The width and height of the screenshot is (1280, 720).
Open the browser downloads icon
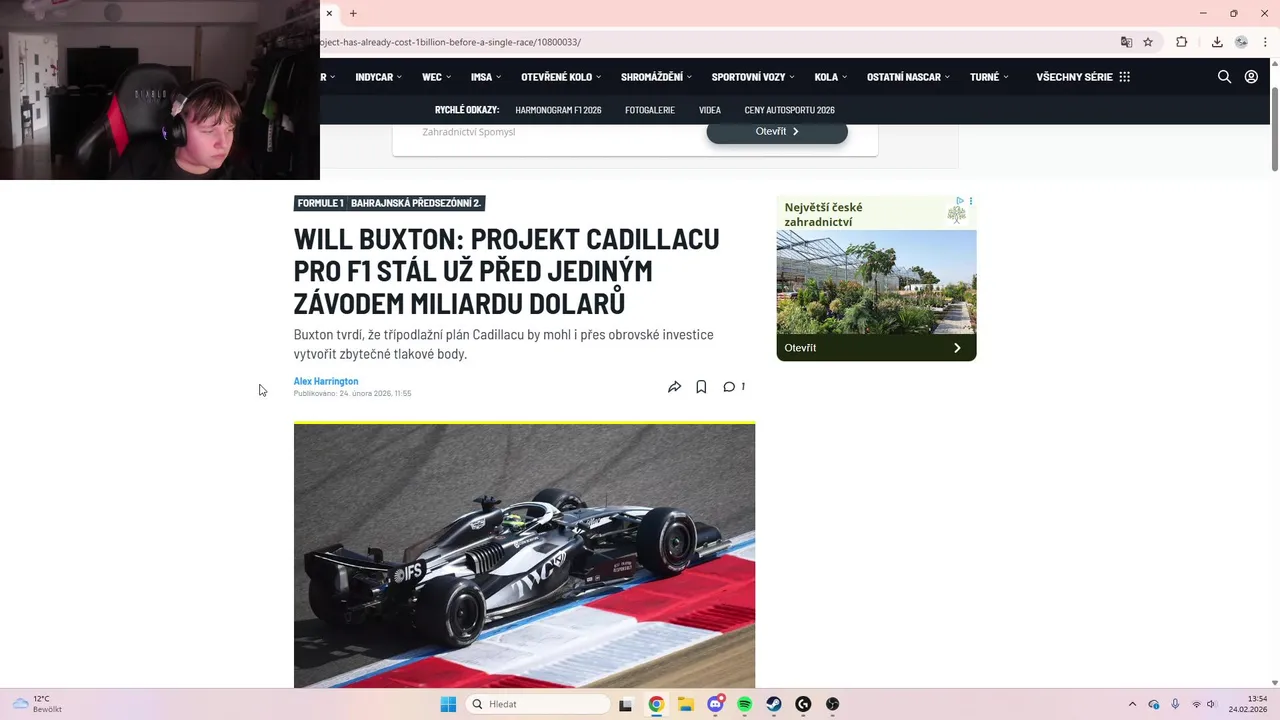pos(1217,42)
